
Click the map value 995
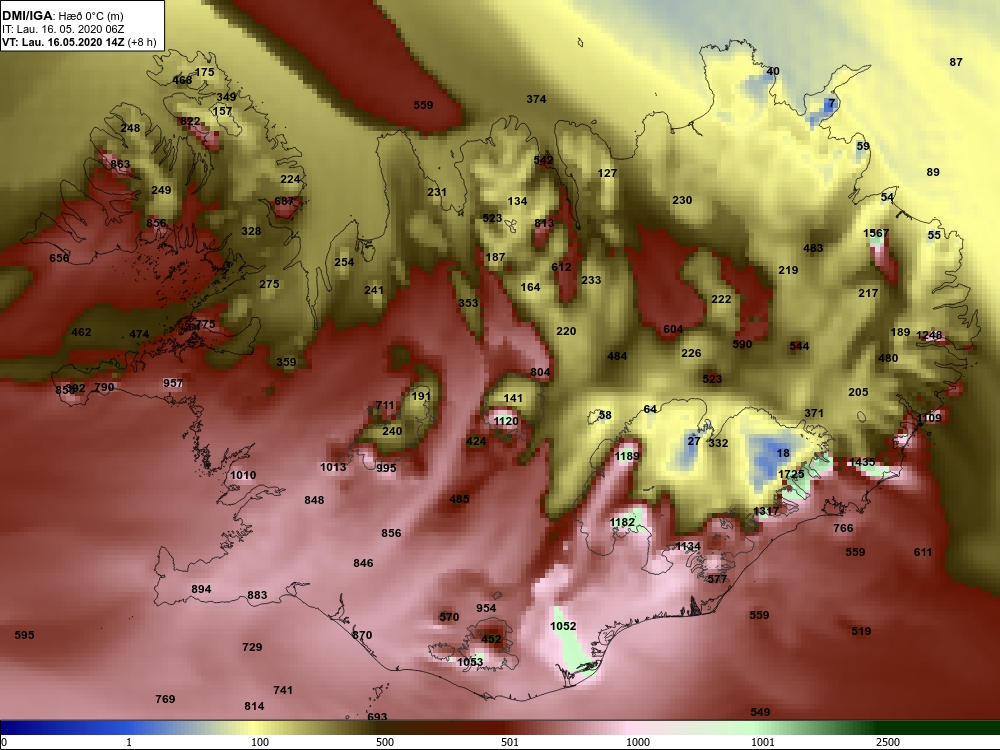(386, 468)
